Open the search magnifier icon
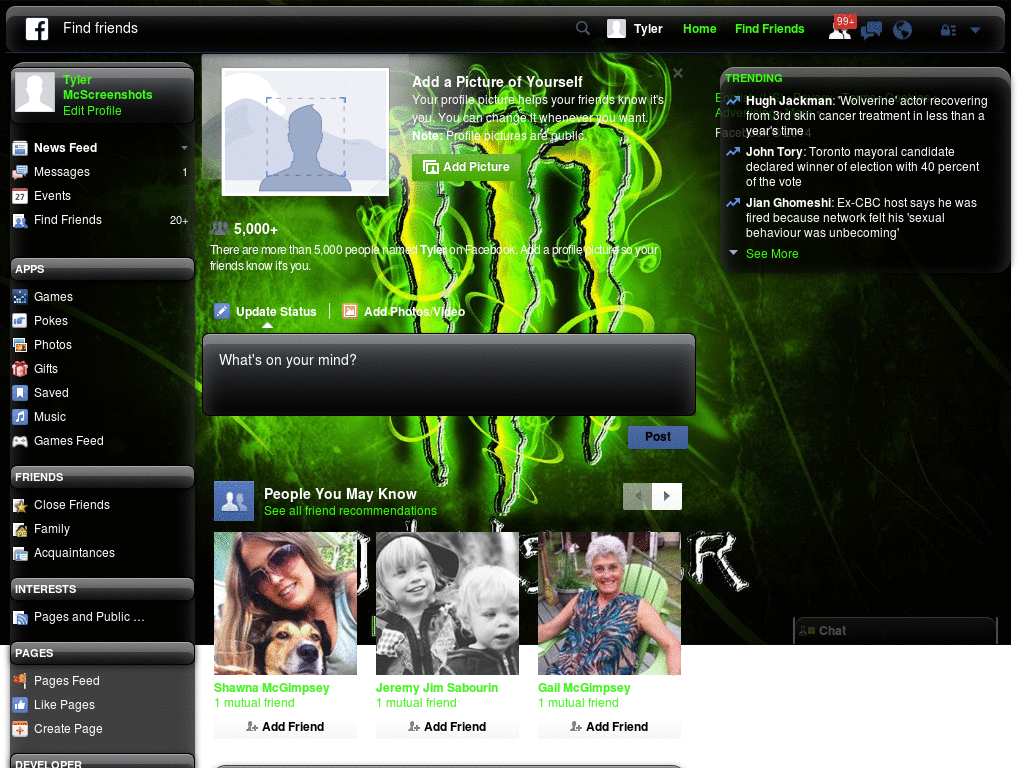The height and width of the screenshot is (768, 1024). (583, 28)
